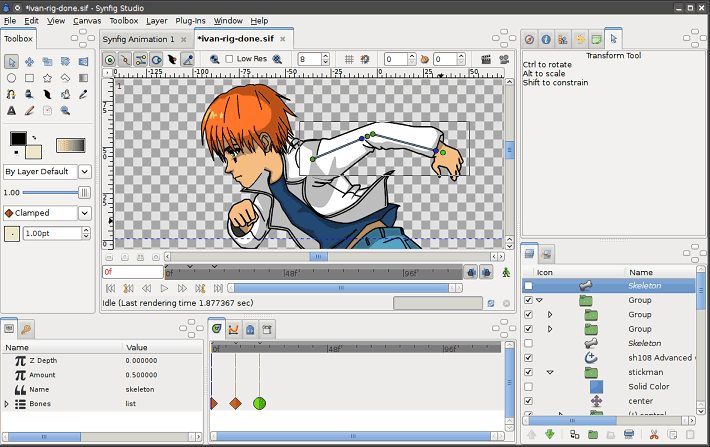710x447 pixels.
Task: Enable the Low Res checkbox
Action: (x=230, y=59)
